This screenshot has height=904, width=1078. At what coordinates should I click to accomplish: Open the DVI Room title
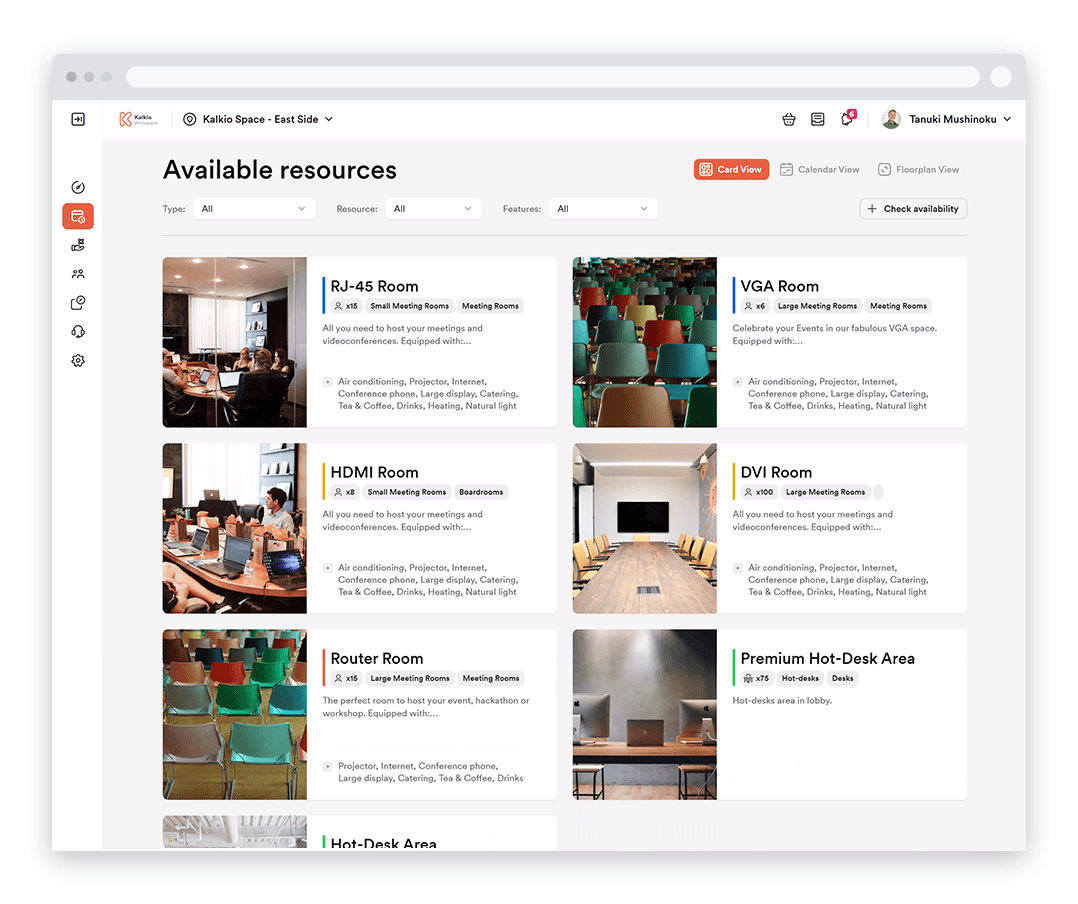tap(776, 473)
